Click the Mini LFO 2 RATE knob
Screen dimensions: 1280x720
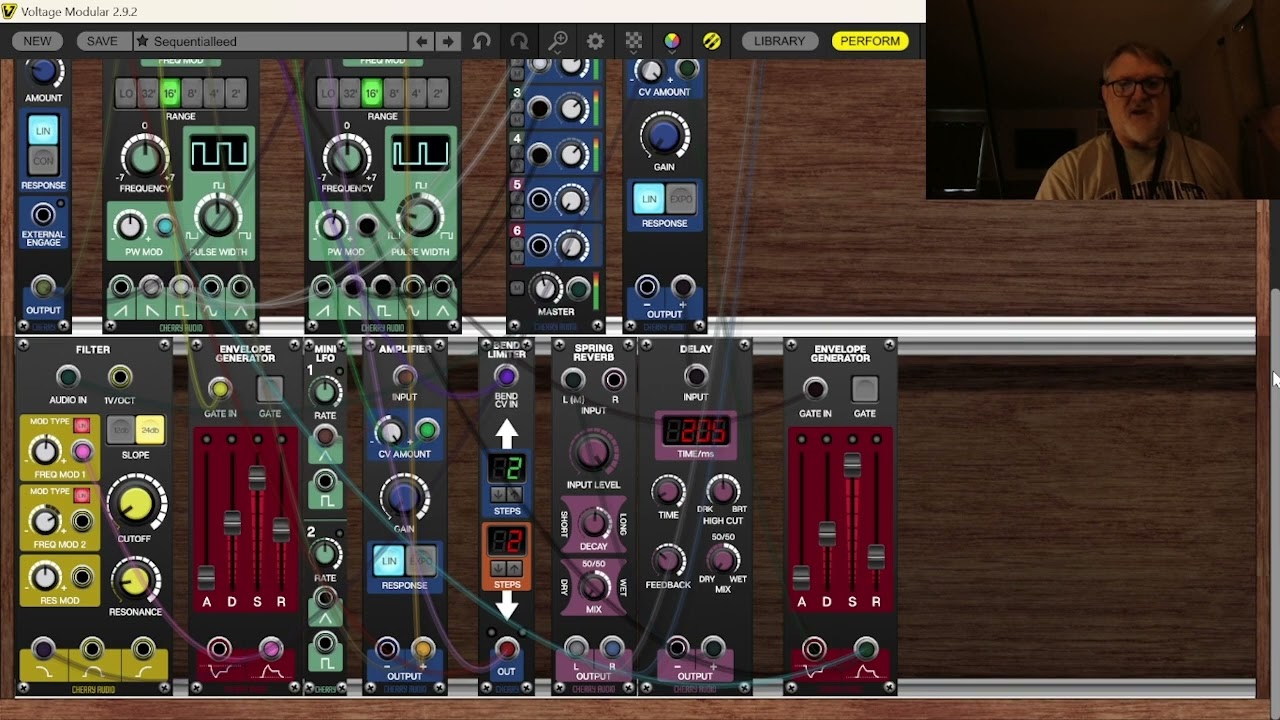tap(325, 553)
